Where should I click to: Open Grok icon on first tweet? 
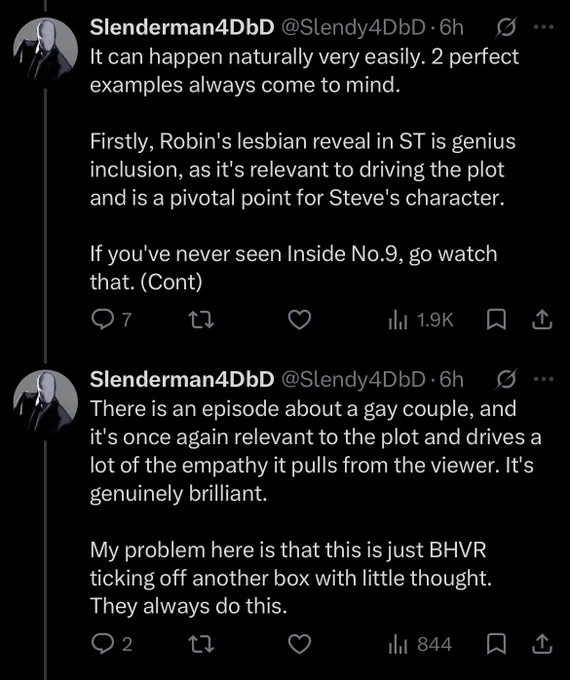[x=507, y=28]
